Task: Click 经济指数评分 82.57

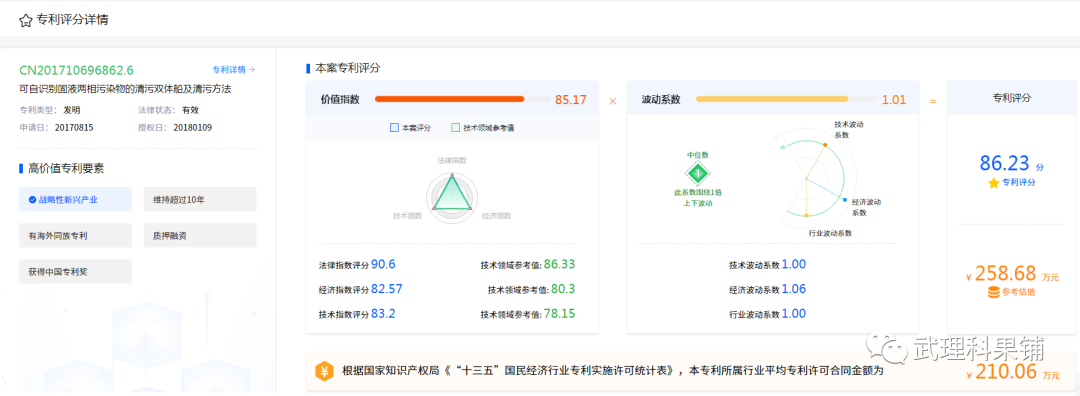Action: 360,289
